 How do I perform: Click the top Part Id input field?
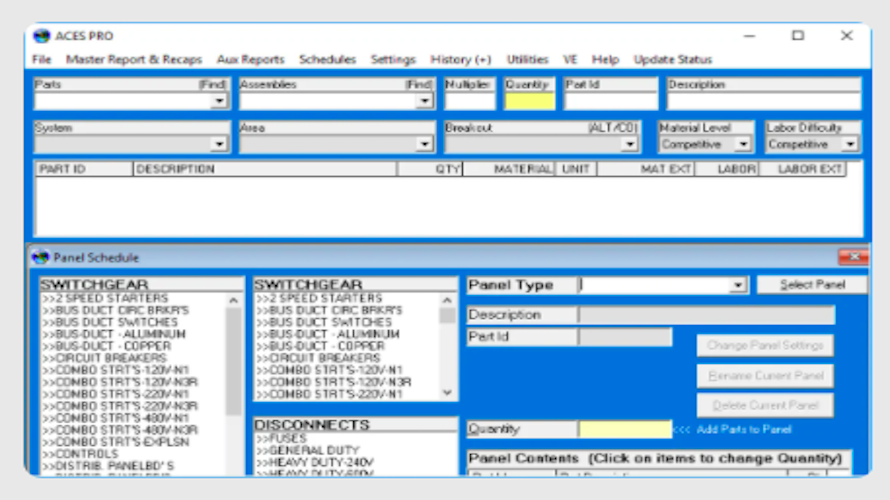[611, 102]
